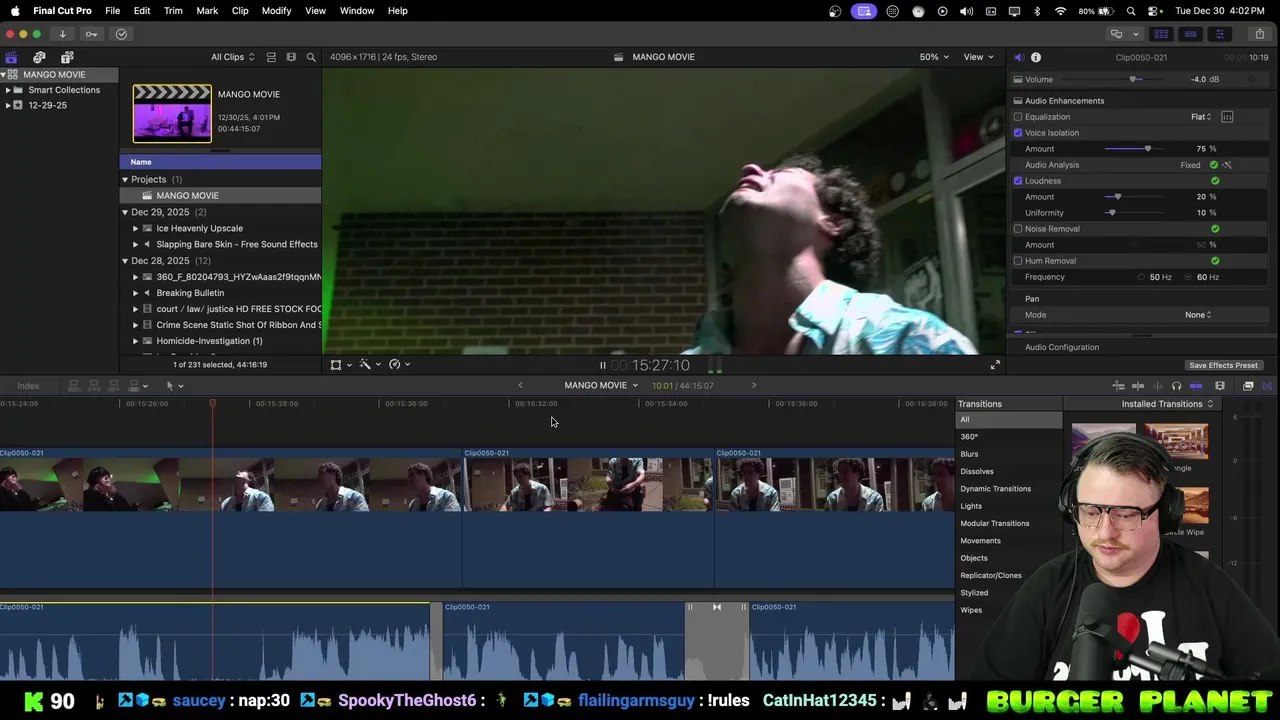Image resolution: width=1280 pixels, height=720 pixels.
Task: Toggle the Effects browser icon
Action: pos(1248,386)
